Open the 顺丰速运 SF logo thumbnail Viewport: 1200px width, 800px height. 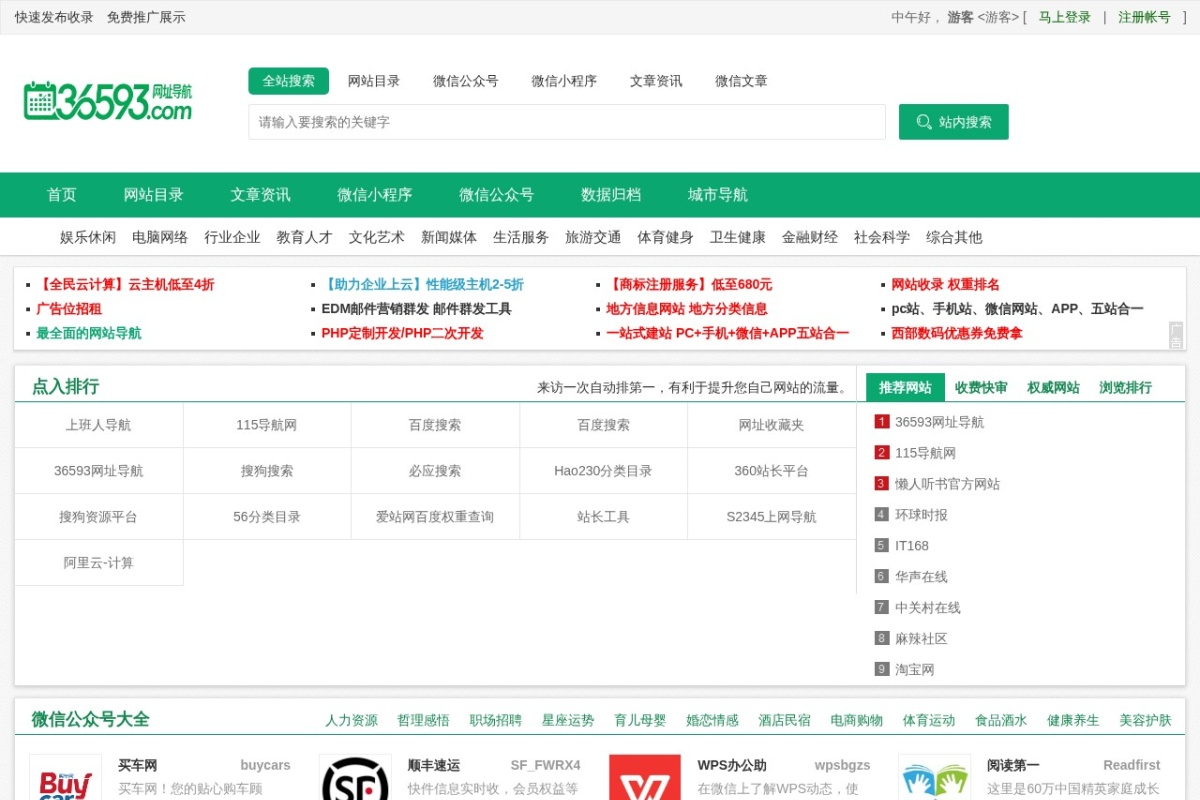[x=355, y=777]
